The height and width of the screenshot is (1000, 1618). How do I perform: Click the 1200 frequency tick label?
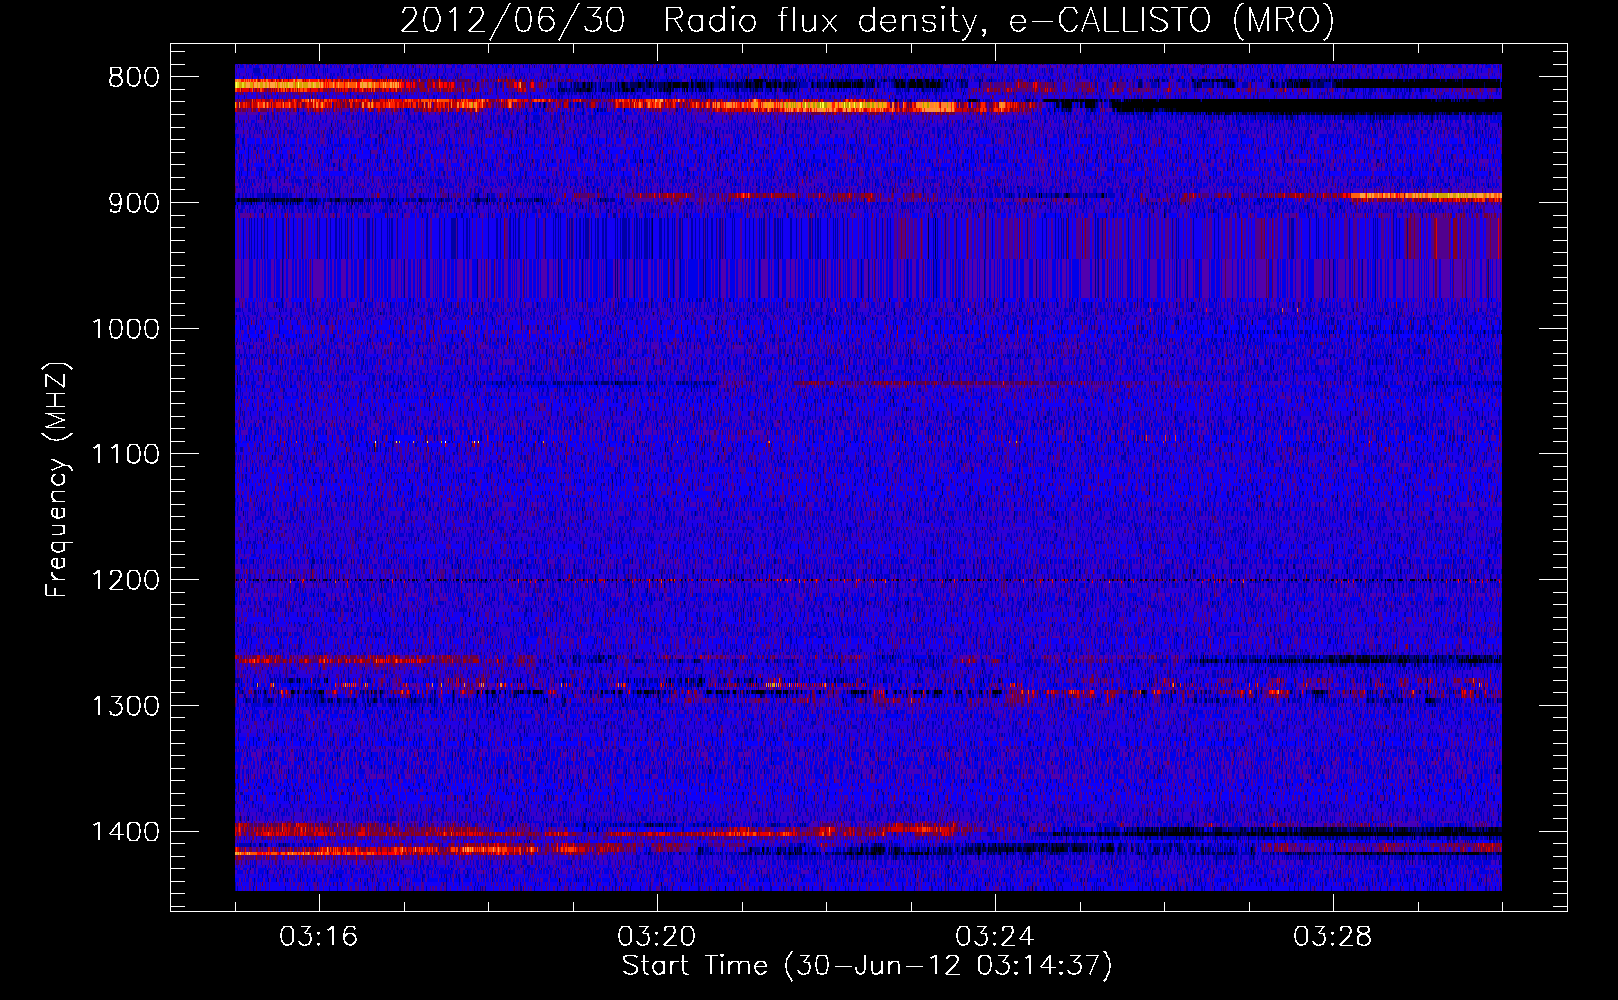pos(125,581)
